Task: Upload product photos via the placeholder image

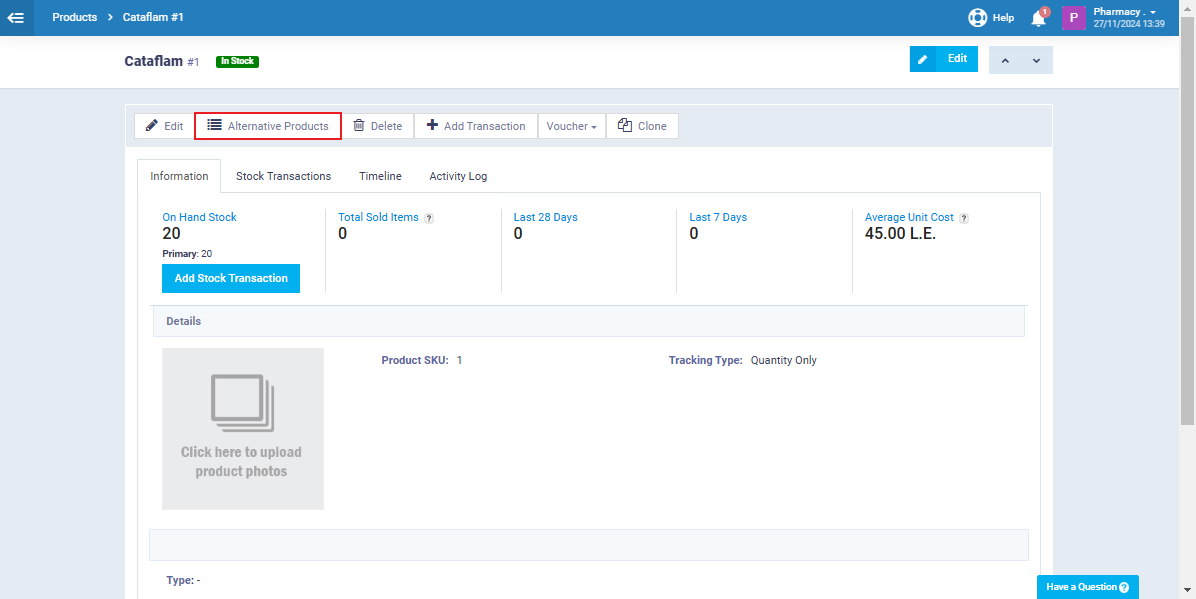Action: pyautogui.click(x=243, y=429)
